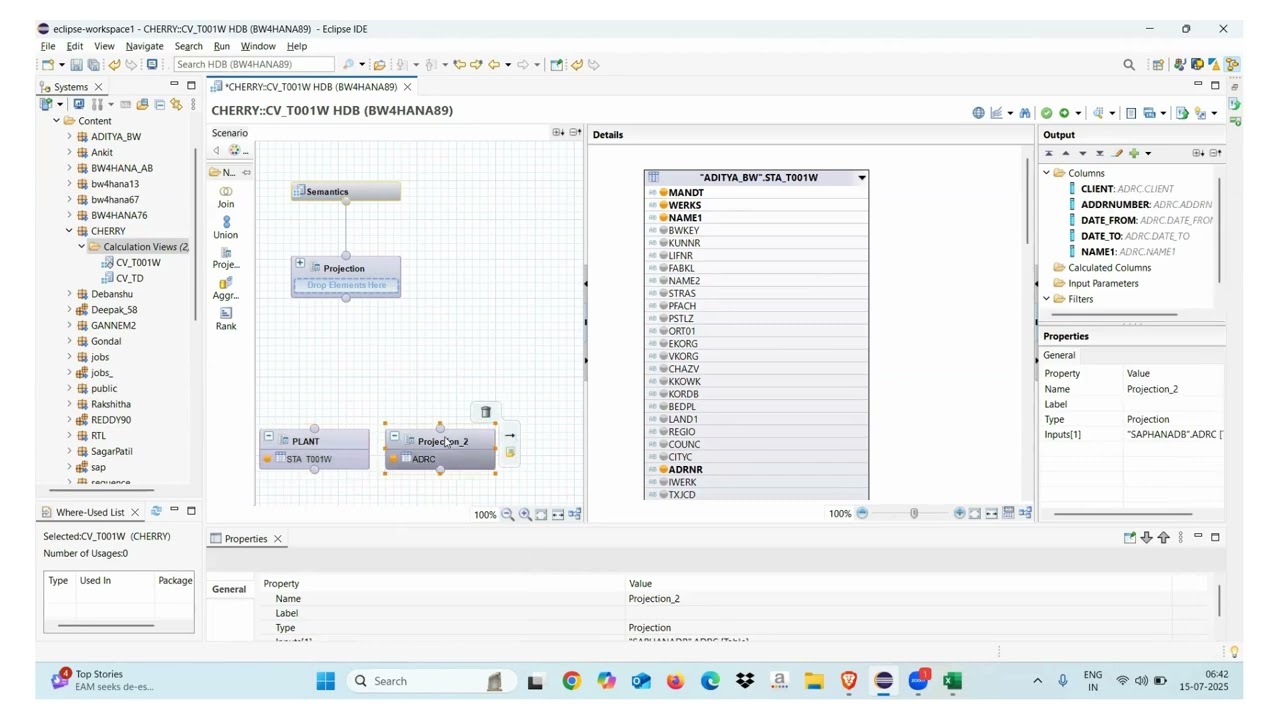Switch to the CHERRY::CV_T001W editor tab
The image size is (1280, 720).
pyautogui.click(x=311, y=87)
